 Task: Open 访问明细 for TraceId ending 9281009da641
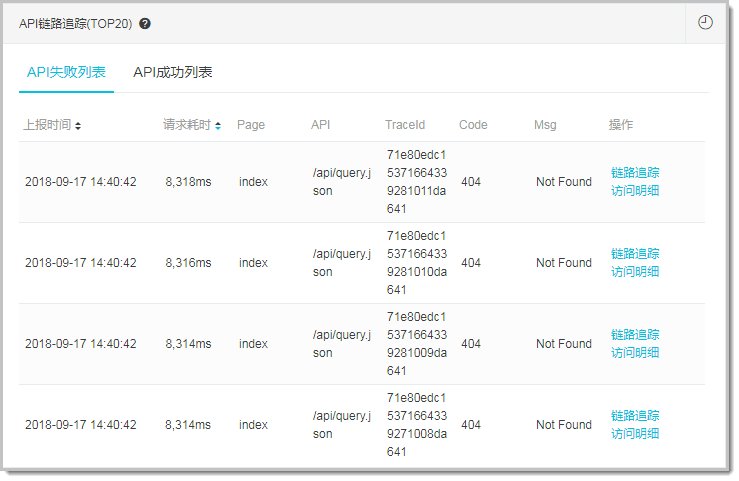(x=635, y=352)
